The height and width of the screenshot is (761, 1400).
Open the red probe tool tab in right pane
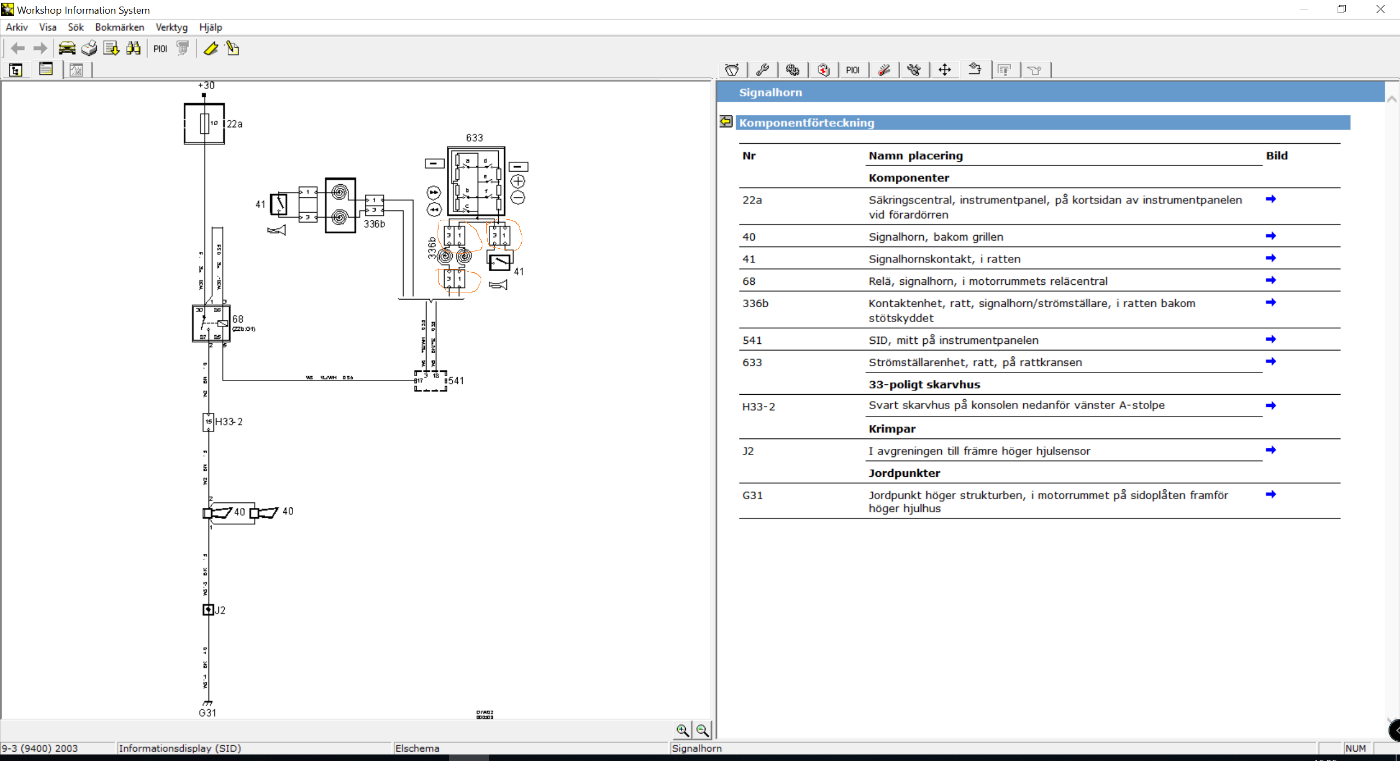(883, 70)
